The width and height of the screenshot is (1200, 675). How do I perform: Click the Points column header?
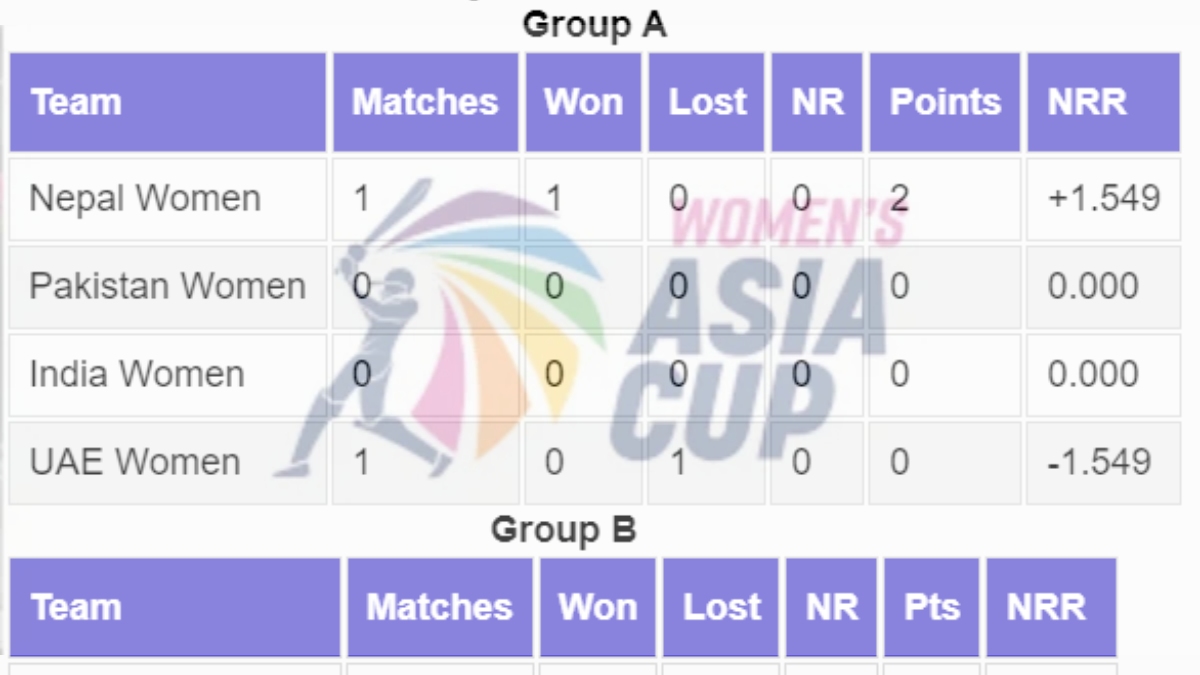[945, 102]
